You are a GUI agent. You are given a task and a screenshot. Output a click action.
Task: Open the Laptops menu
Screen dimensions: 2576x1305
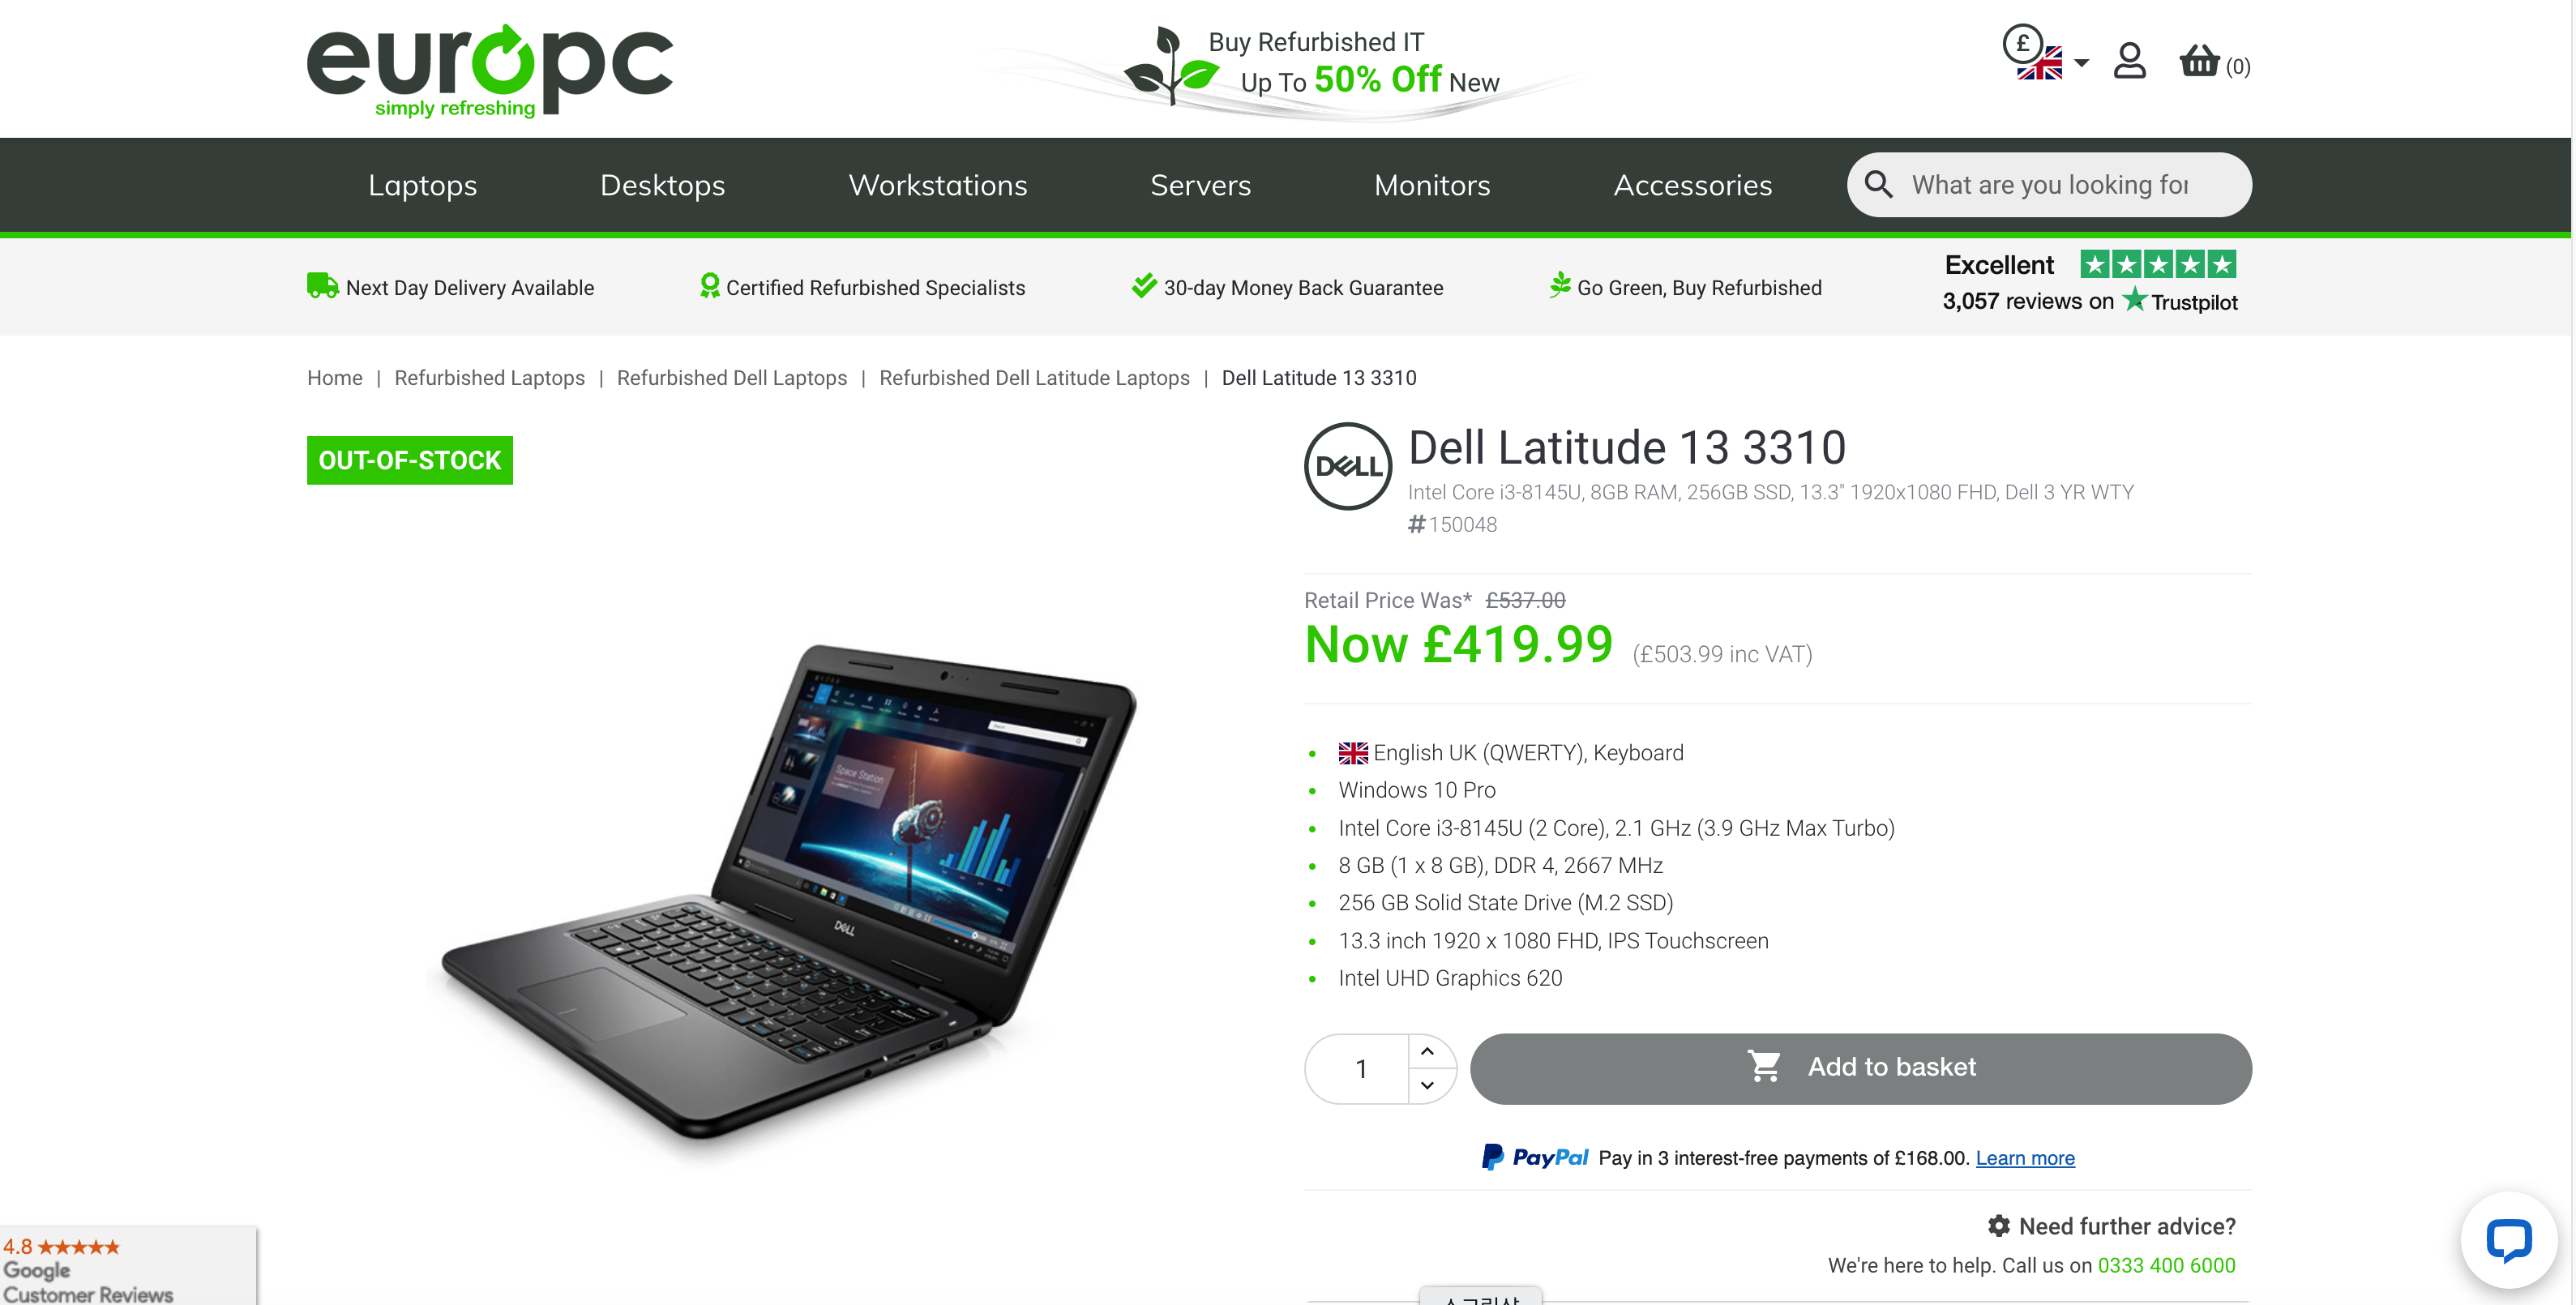pos(422,185)
